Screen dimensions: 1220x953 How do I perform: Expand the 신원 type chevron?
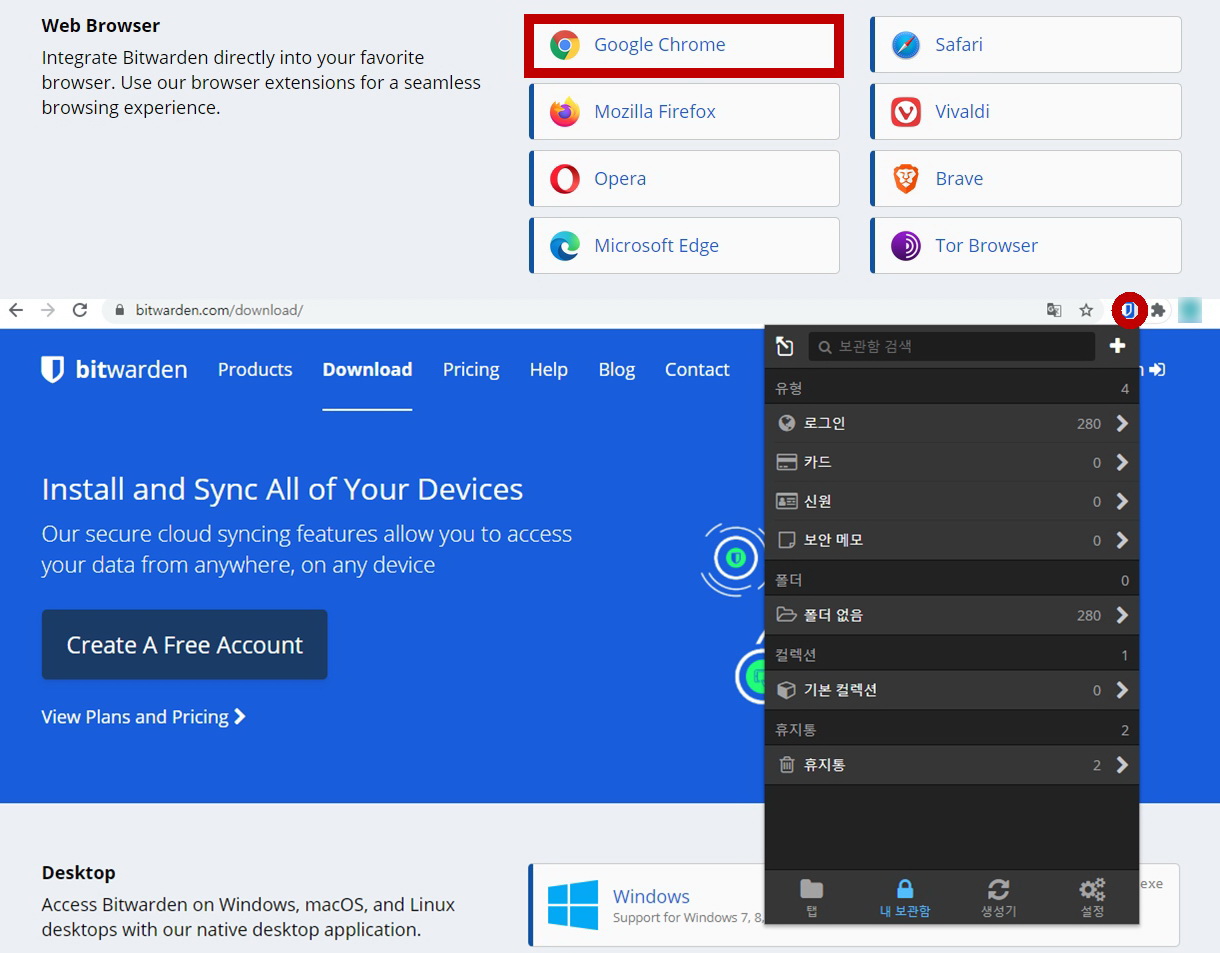coord(1122,501)
